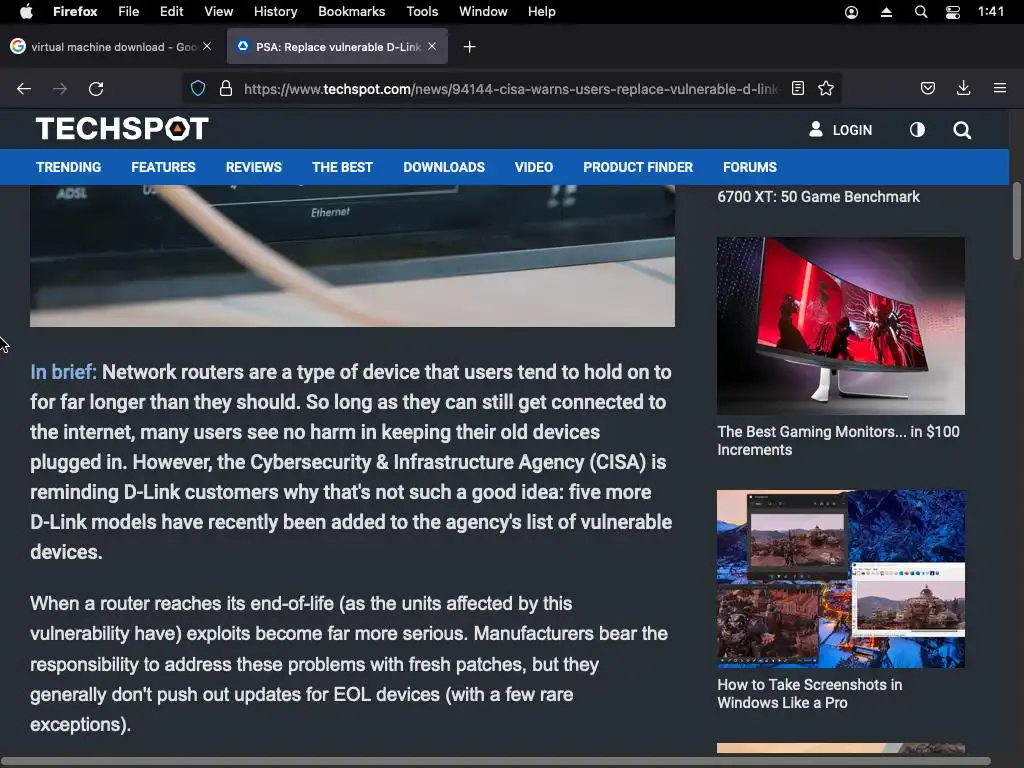Screen dimensions: 1024x768
Task: Open the tracking protection shield
Action: [x=198, y=88]
